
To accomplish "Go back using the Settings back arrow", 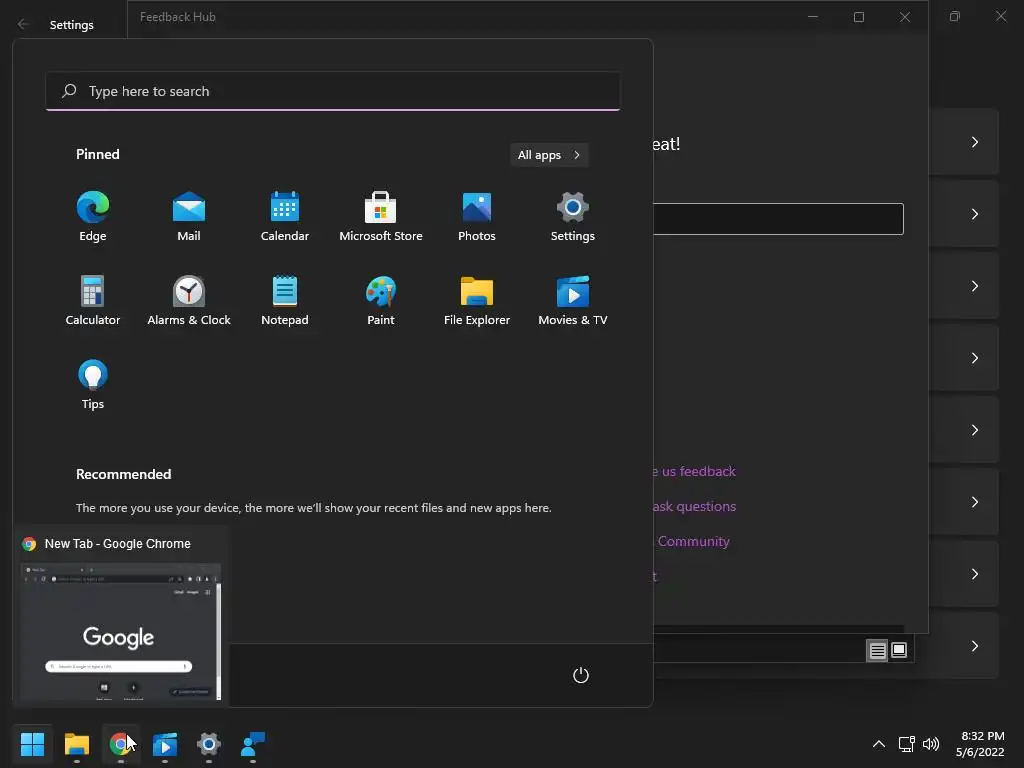I will click(x=23, y=24).
